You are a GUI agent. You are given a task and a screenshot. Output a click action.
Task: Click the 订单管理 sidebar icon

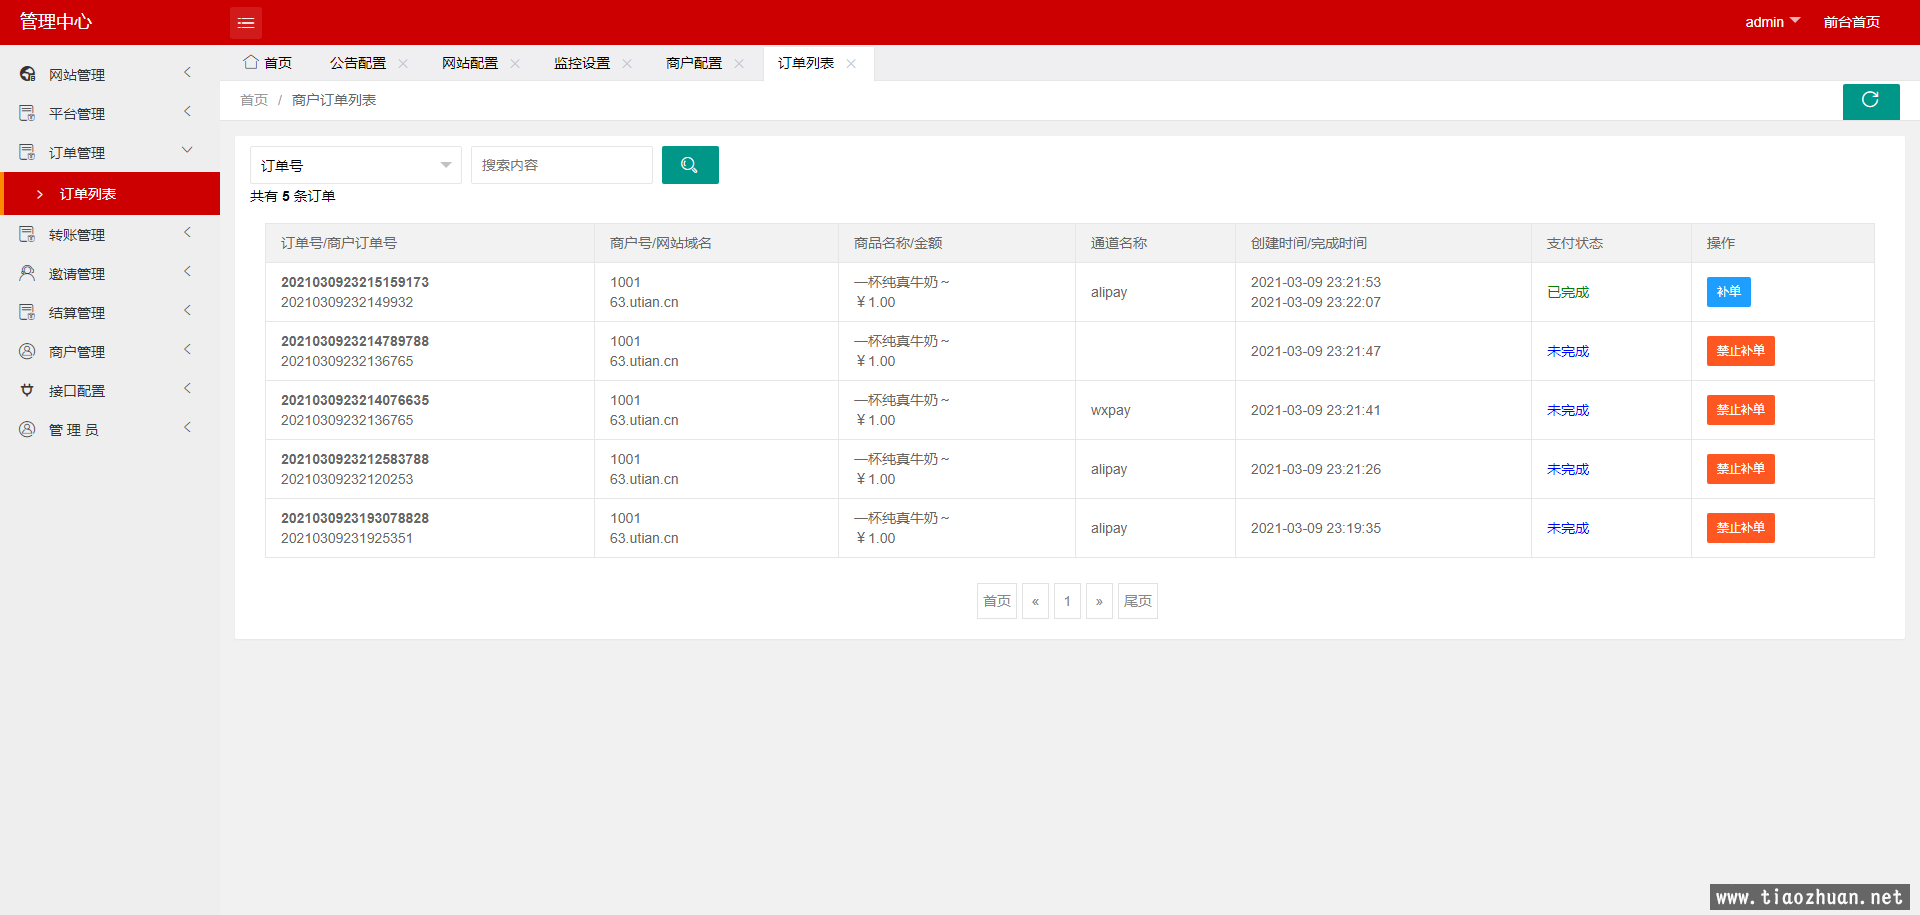(x=28, y=152)
